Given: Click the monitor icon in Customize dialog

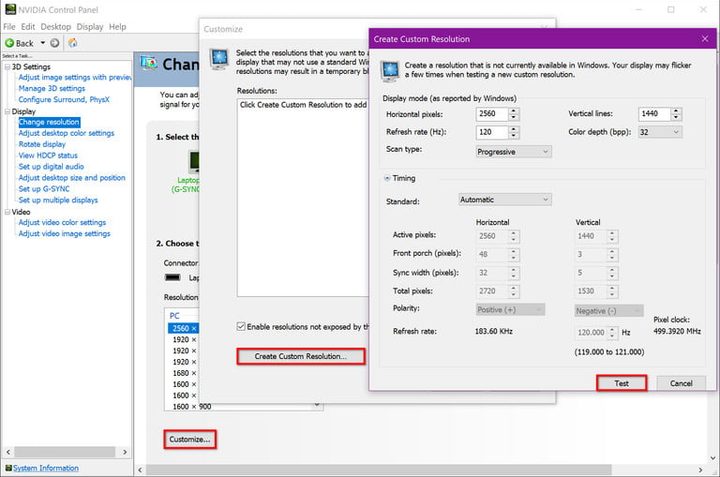Looking at the screenshot, I should click(x=219, y=59).
